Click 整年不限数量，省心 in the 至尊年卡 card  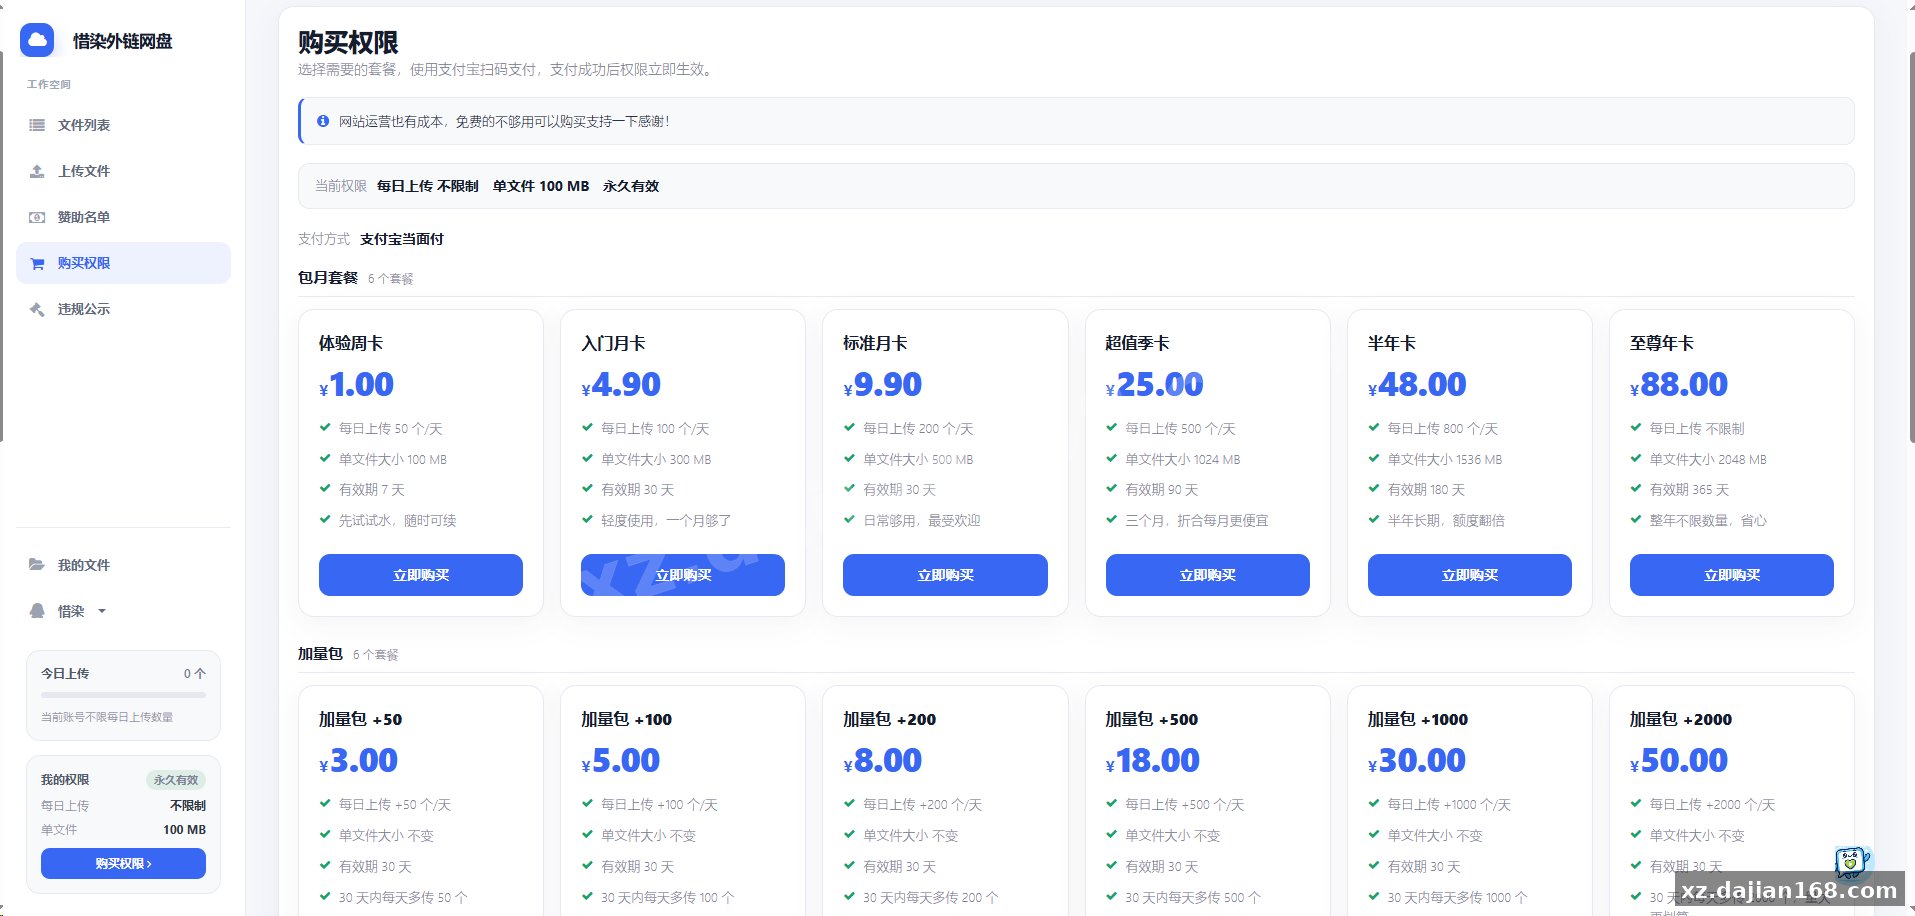(x=1708, y=520)
